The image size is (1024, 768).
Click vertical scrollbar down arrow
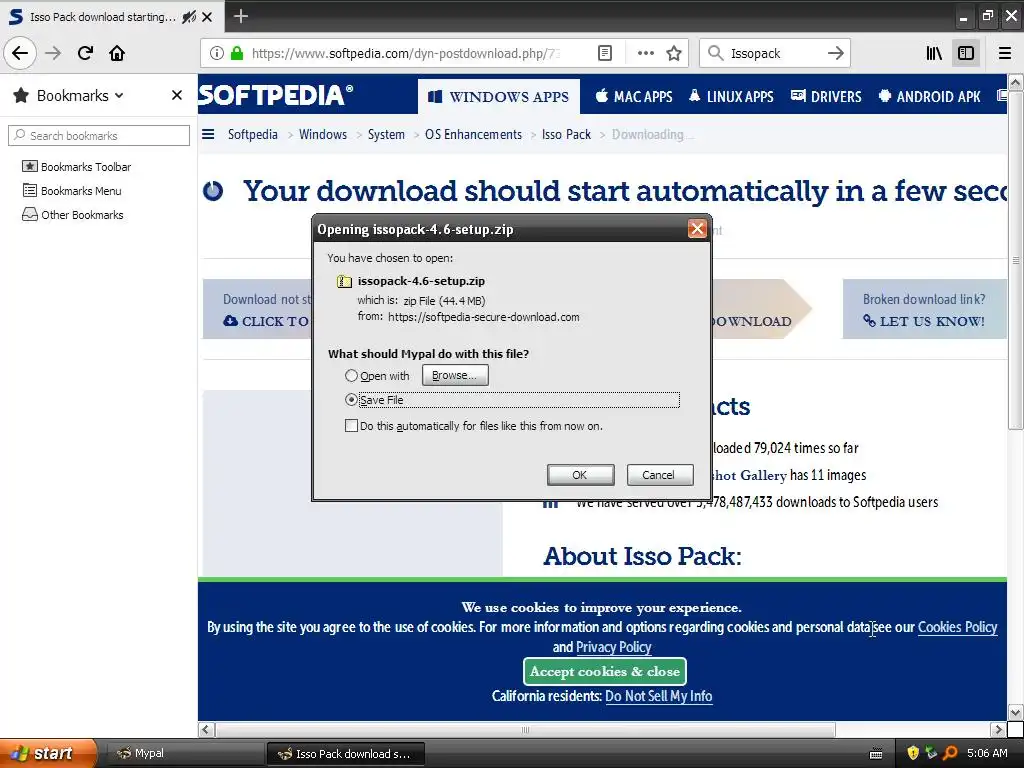point(1015,712)
